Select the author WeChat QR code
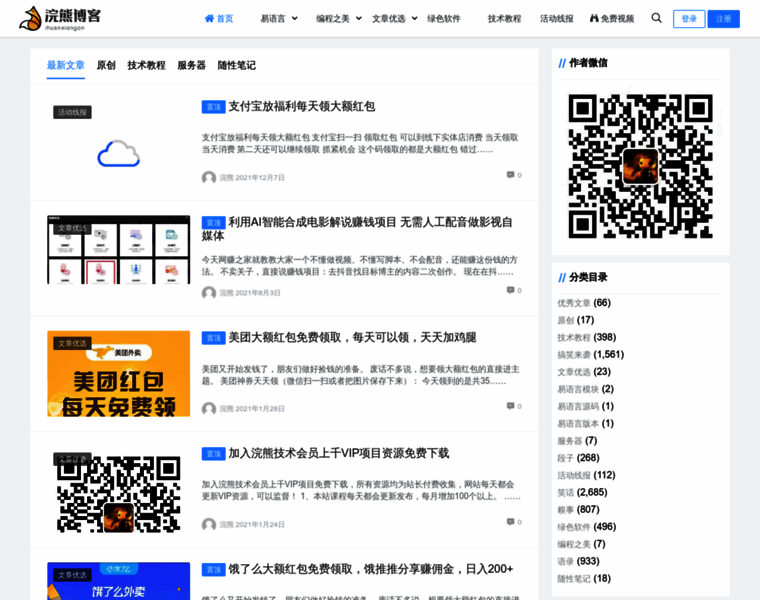The height and width of the screenshot is (600, 760). pyautogui.click(x=640, y=166)
